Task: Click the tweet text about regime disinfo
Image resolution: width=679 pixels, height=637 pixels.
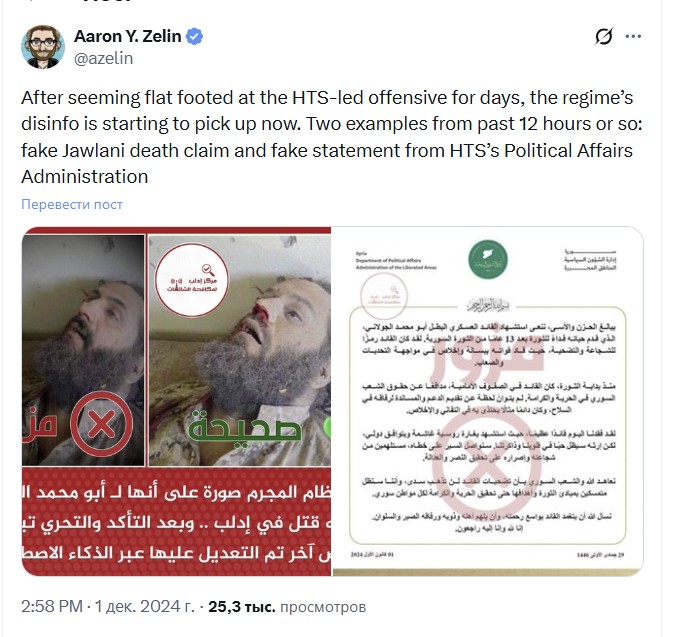Action: point(331,137)
